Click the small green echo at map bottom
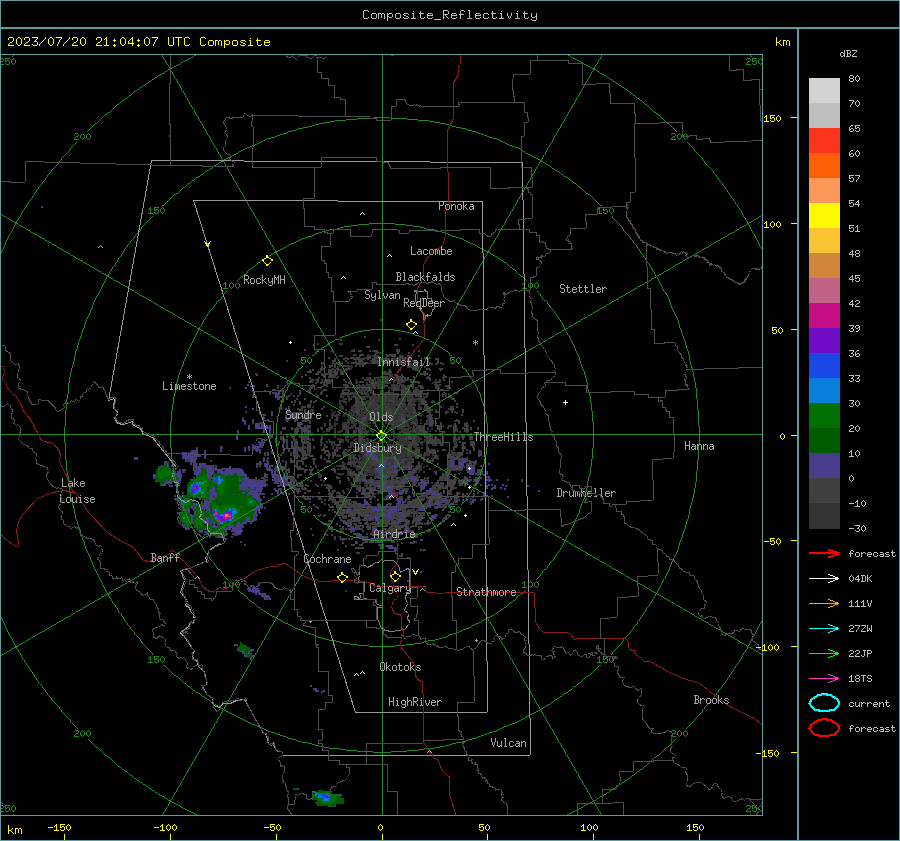 tap(327, 798)
